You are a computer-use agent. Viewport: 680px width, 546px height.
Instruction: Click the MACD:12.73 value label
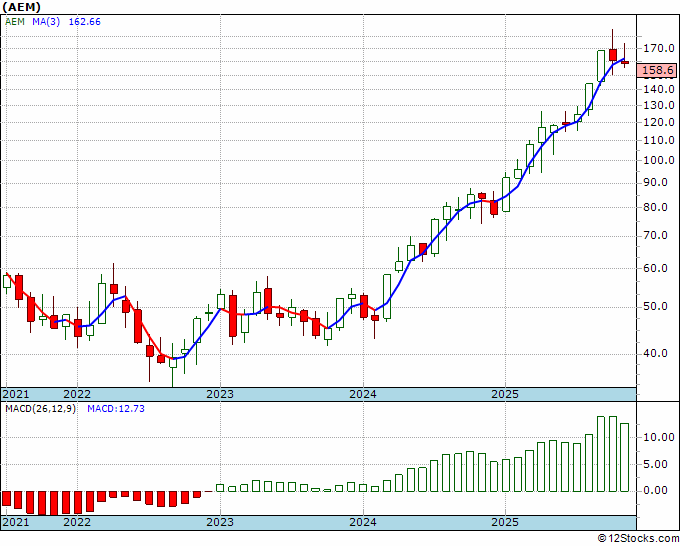point(116,409)
